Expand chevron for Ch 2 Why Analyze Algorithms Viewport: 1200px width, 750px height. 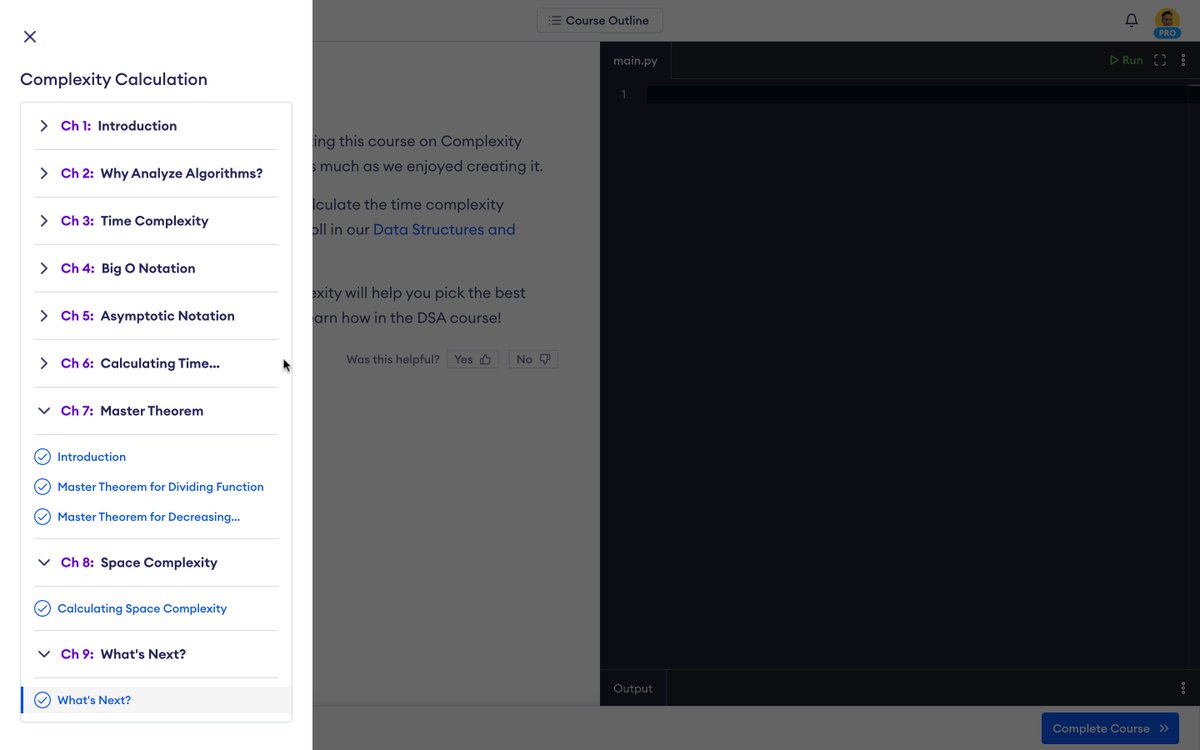(x=44, y=173)
